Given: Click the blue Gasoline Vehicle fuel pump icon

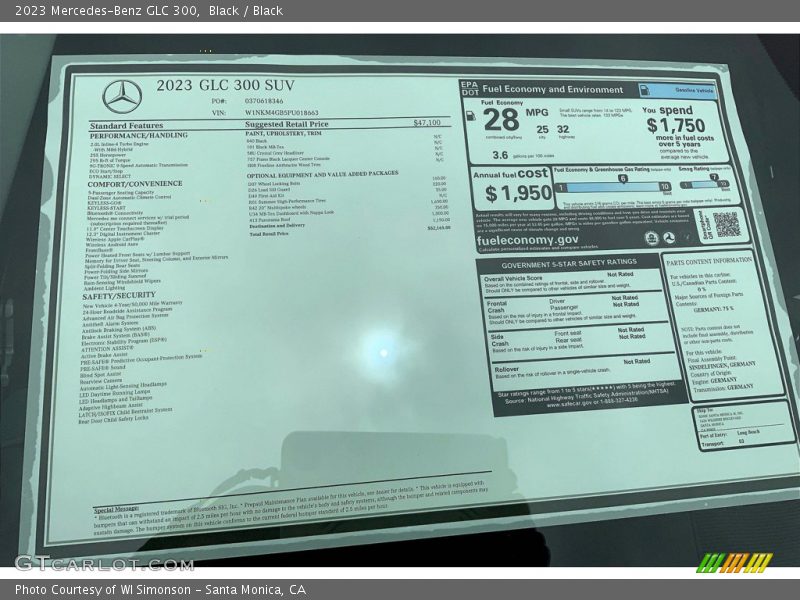Looking at the screenshot, I should point(645,91).
